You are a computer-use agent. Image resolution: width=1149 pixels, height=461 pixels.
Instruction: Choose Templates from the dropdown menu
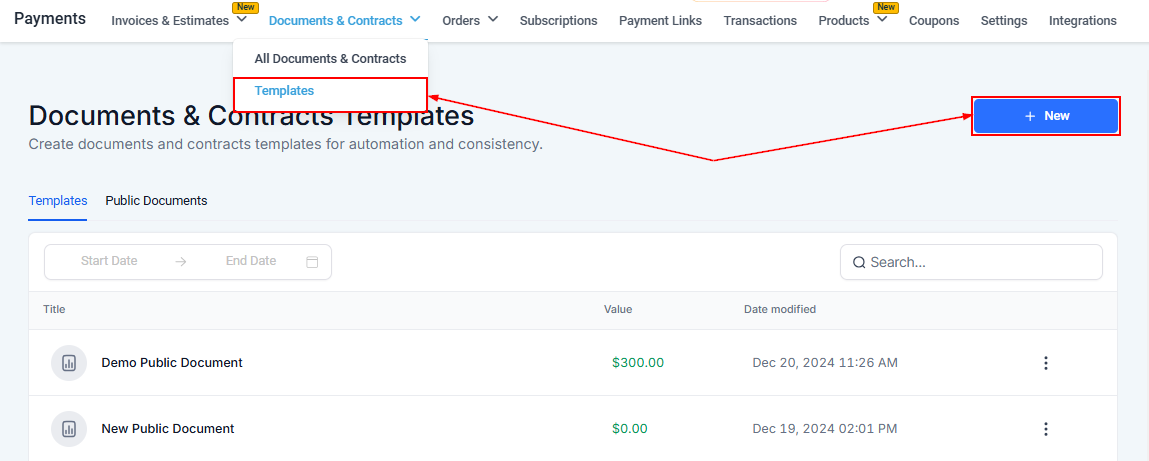click(284, 91)
